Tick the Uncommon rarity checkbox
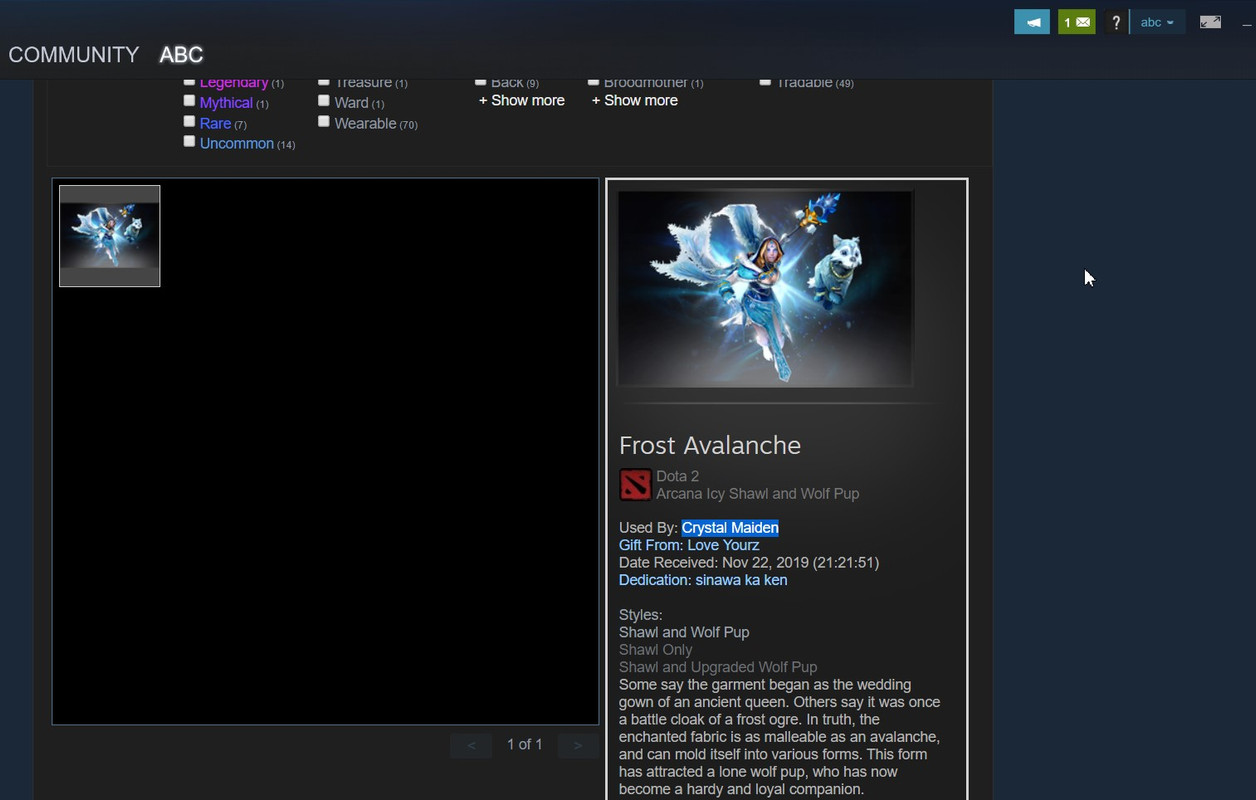The width and height of the screenshot is (1256, 800). pos(189,141)
